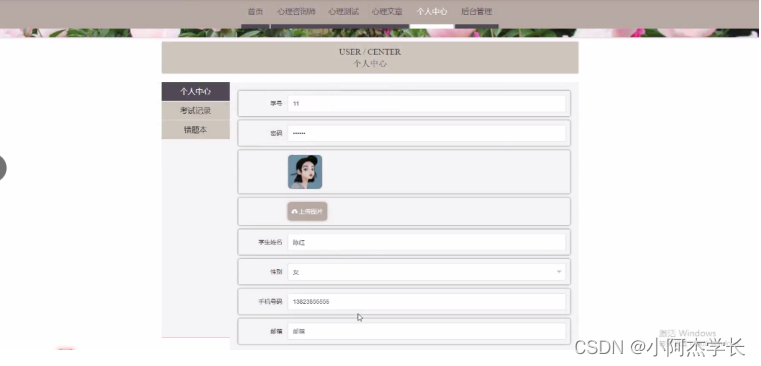This screenshot has height=366, width=761.
Task: Click the 学号 input field with 11
Action: coord(427,103)
